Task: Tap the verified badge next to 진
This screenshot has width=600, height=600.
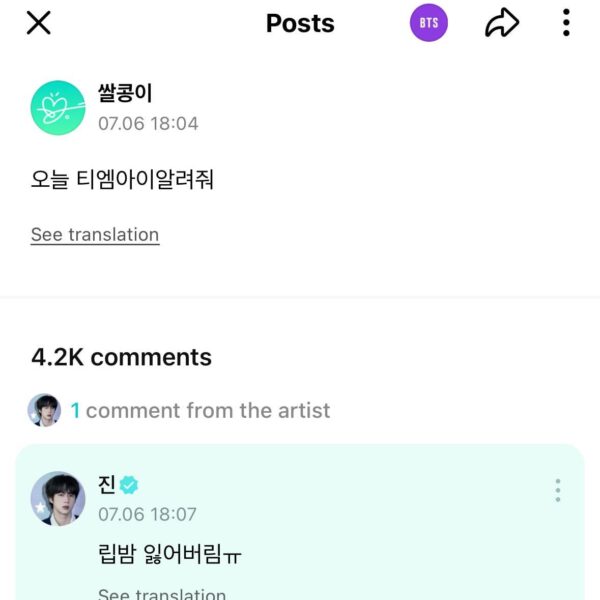Action: tap(130, 485)
